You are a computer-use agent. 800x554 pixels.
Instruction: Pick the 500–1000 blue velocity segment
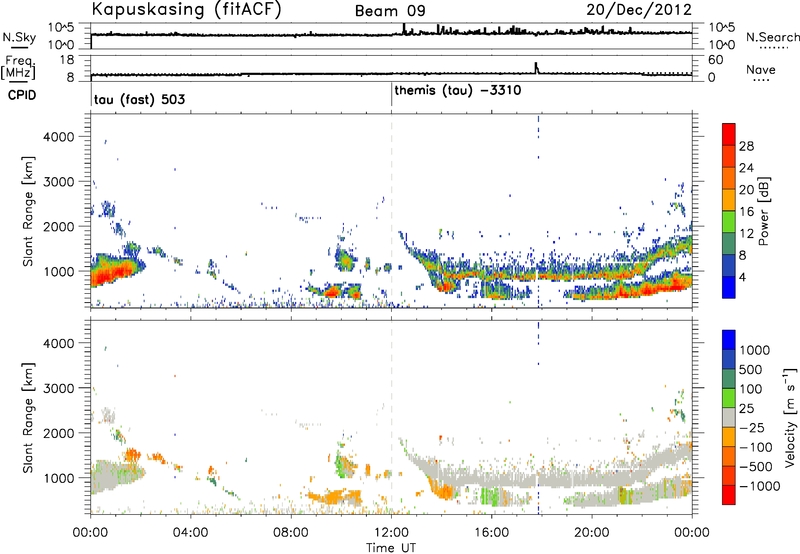729,359
